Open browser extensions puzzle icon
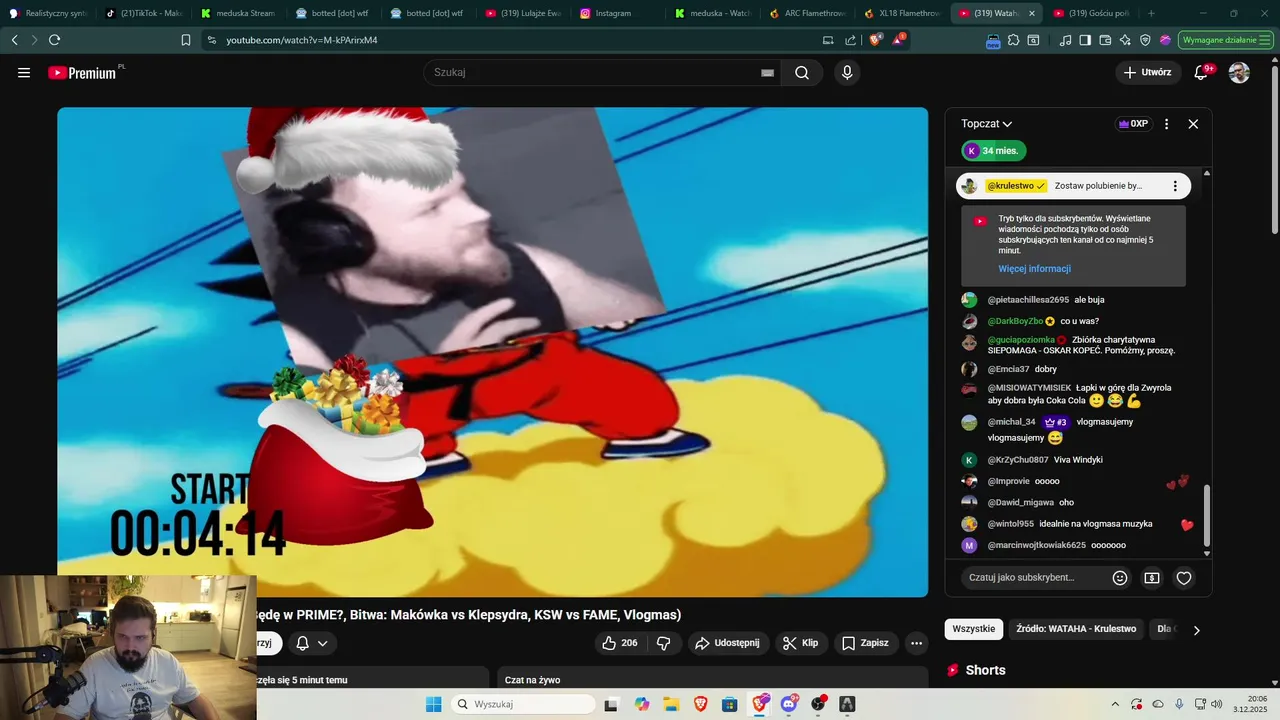The height and width of the screenshot is (720, 1280). pyautogui.click(x=1013, y=40)
